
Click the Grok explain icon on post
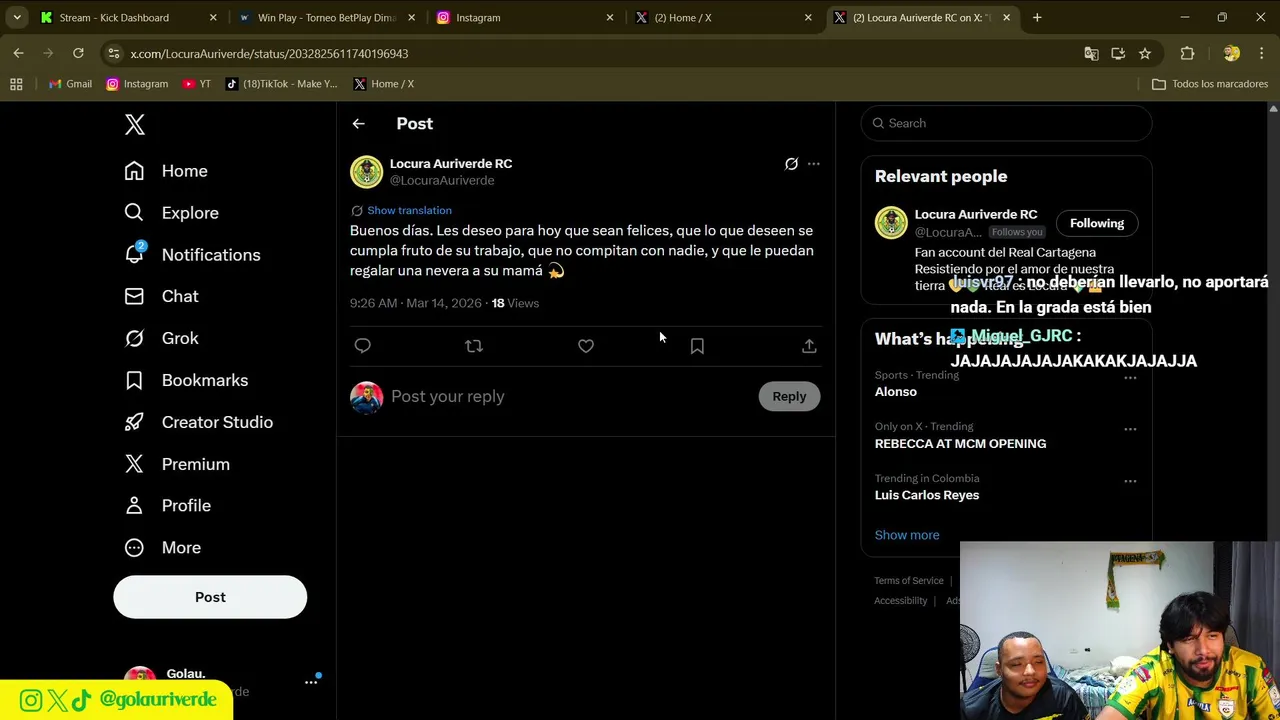coord(791,164)
